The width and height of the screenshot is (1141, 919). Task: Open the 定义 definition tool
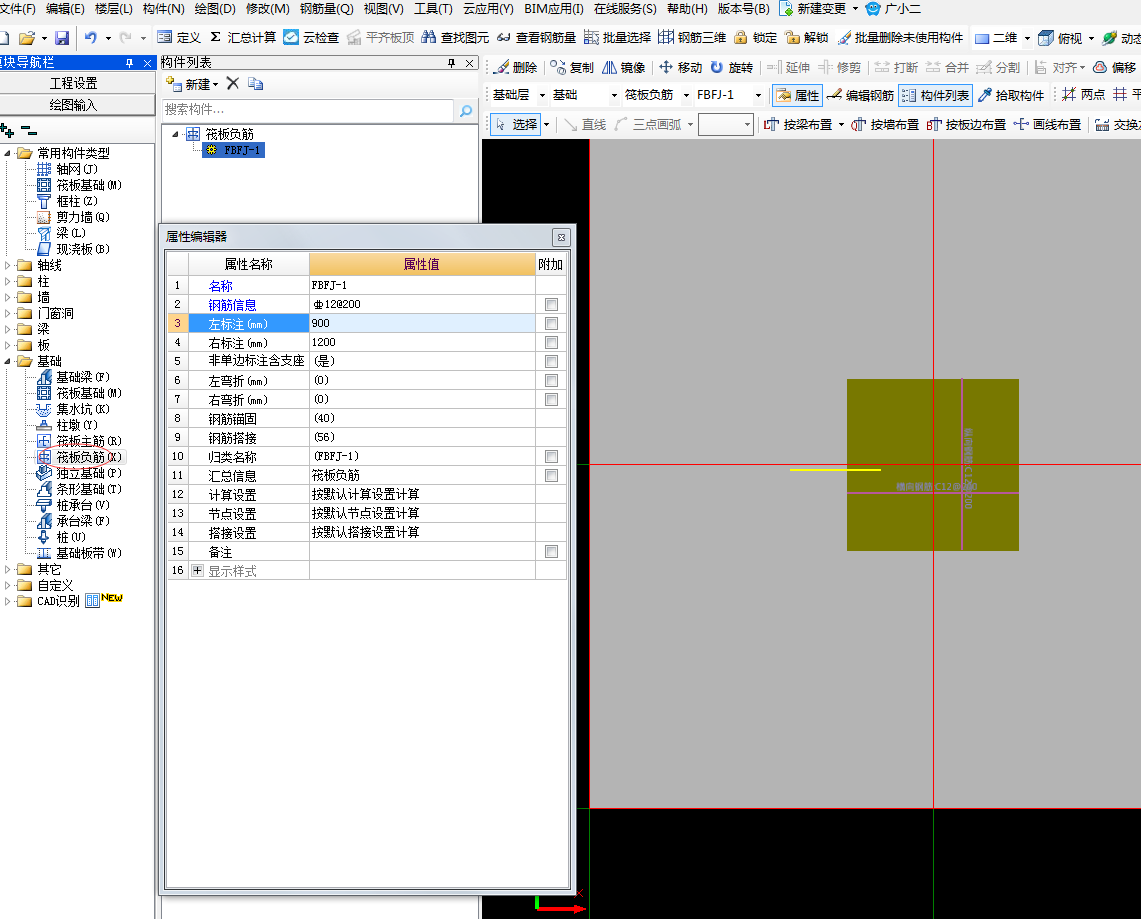pyautogui.click(x=179, y=38)
